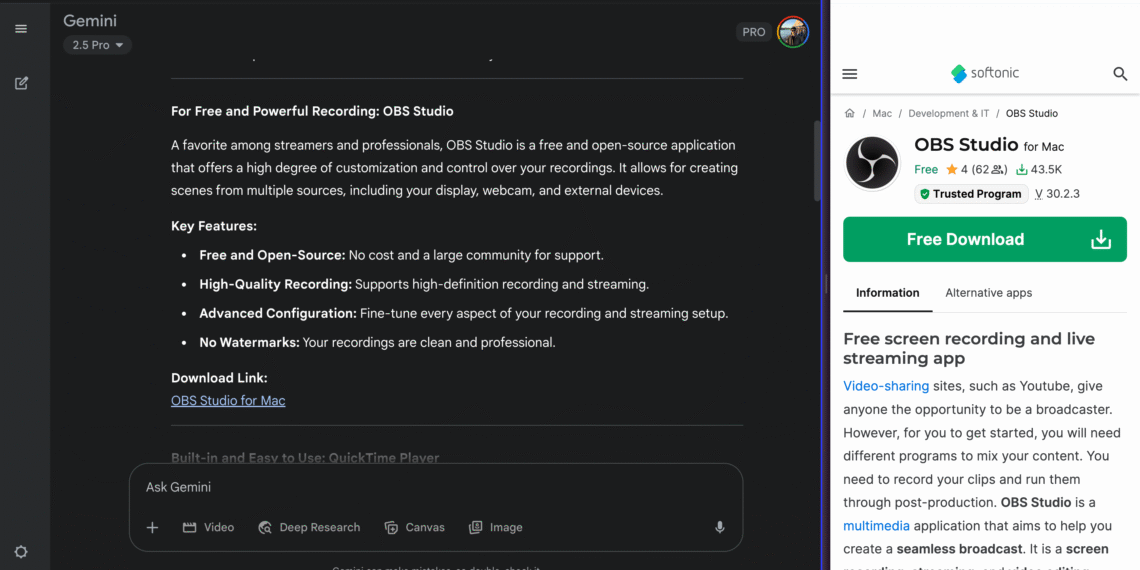
Task: Open the 2.5 Pro model dropdown
Action: pyautogui.click(x=97, y=45)
